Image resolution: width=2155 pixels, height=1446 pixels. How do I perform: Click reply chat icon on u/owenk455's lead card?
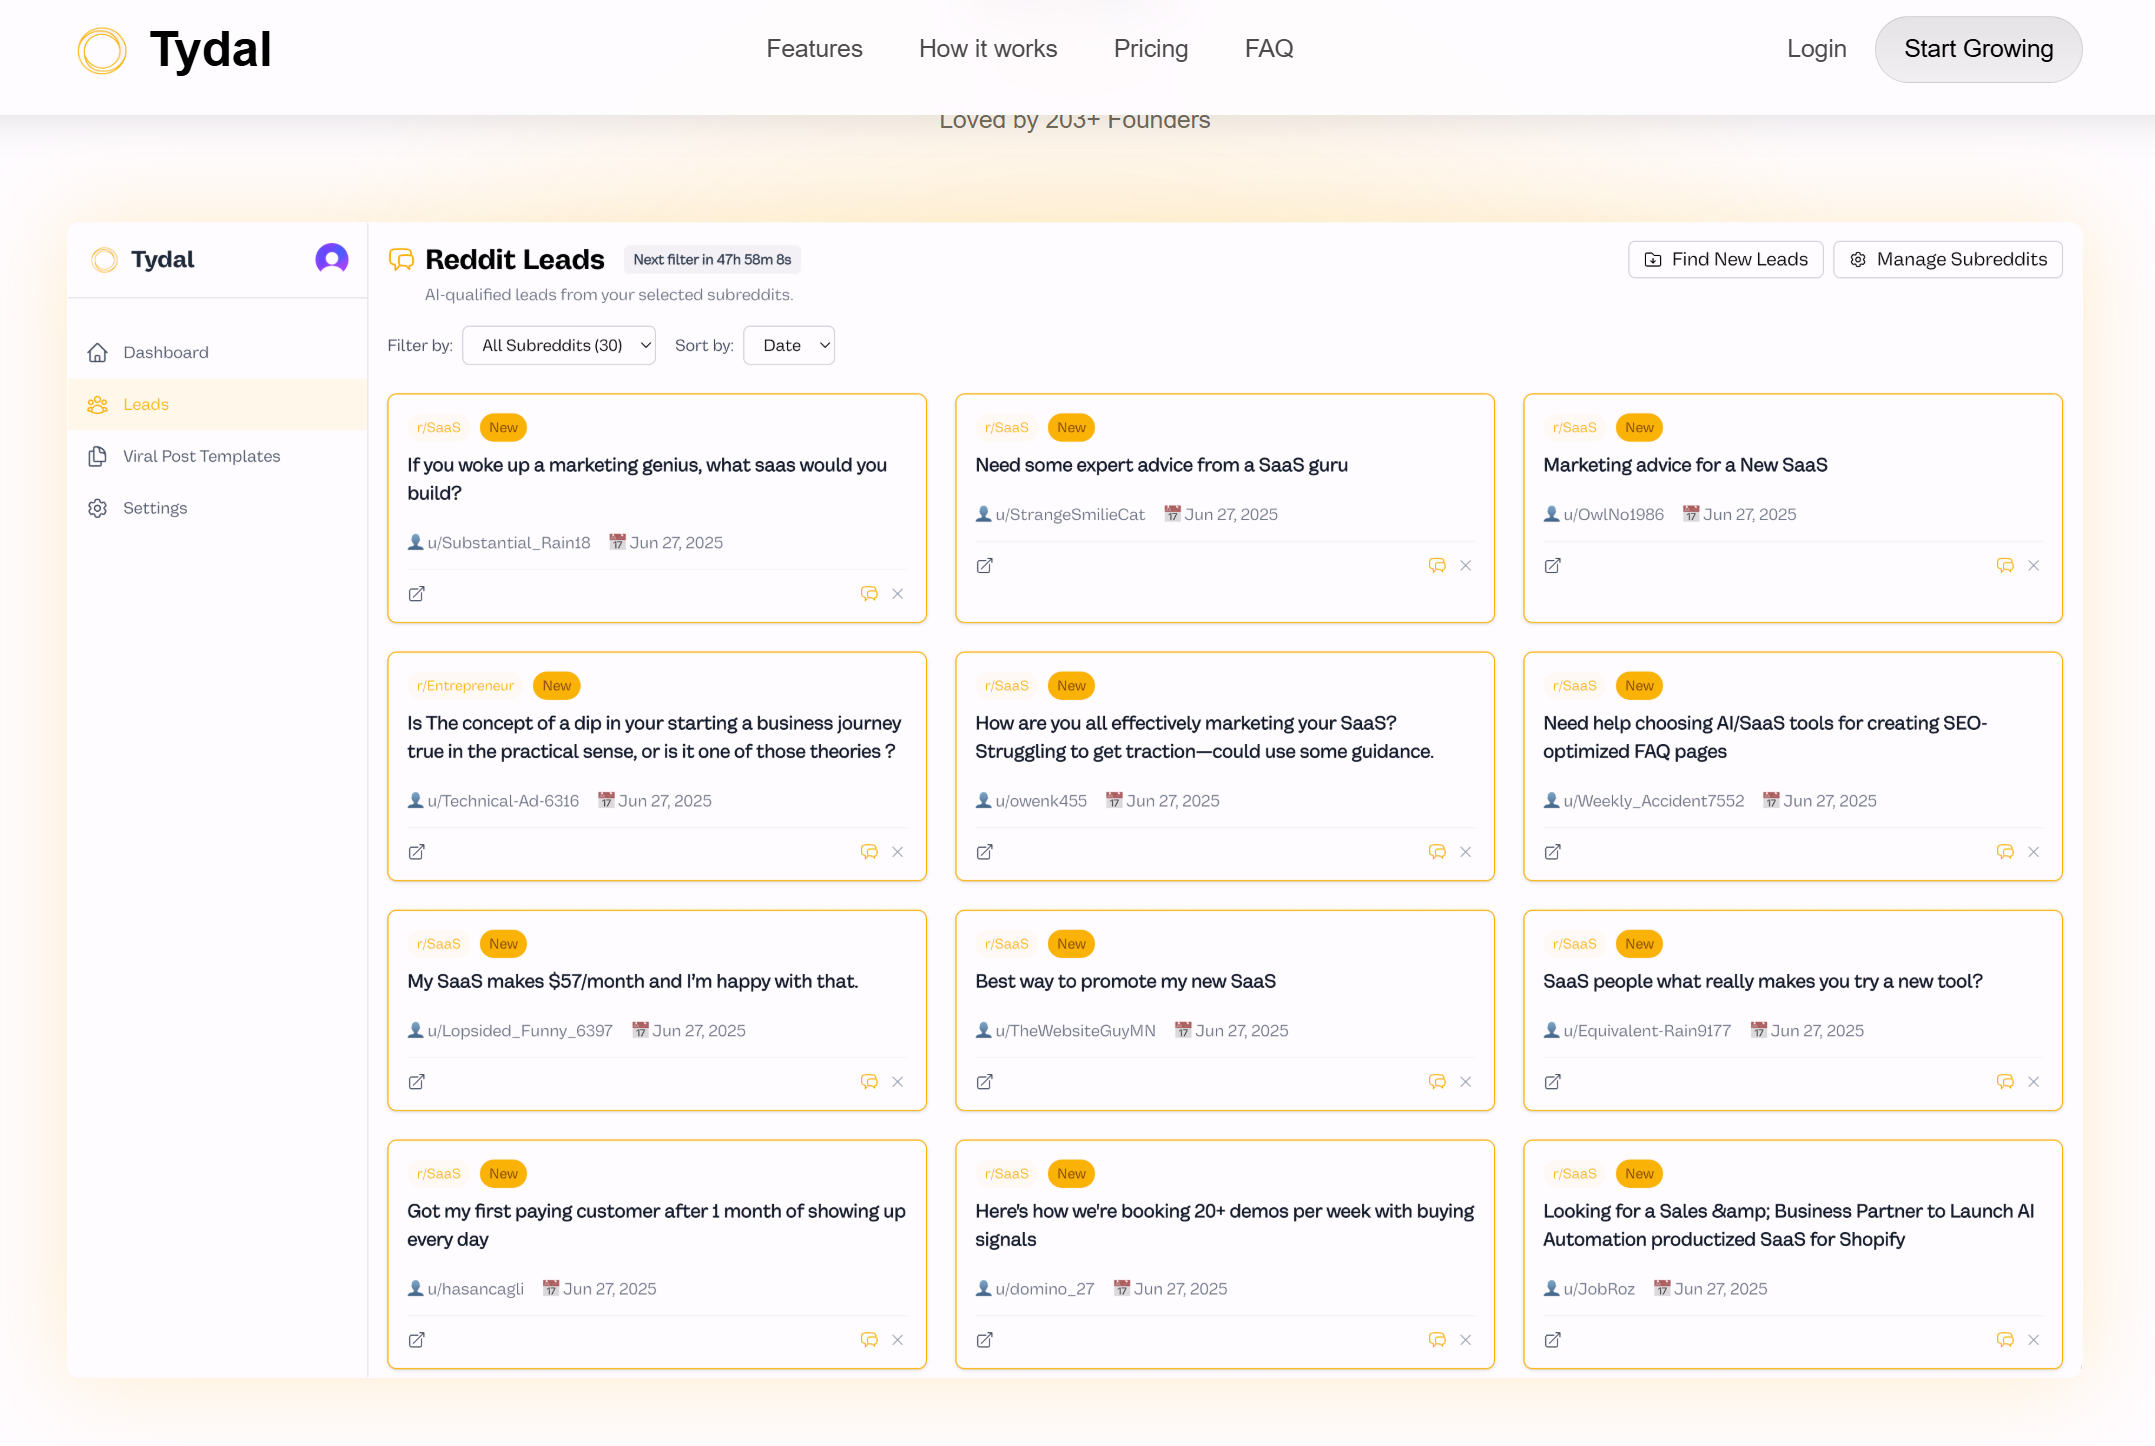point(1437,852)
